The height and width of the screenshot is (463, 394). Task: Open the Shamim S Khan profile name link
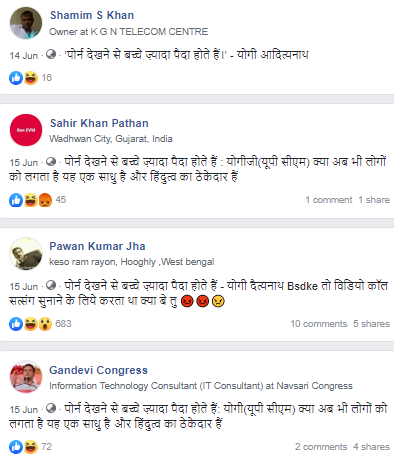point(92,15)
